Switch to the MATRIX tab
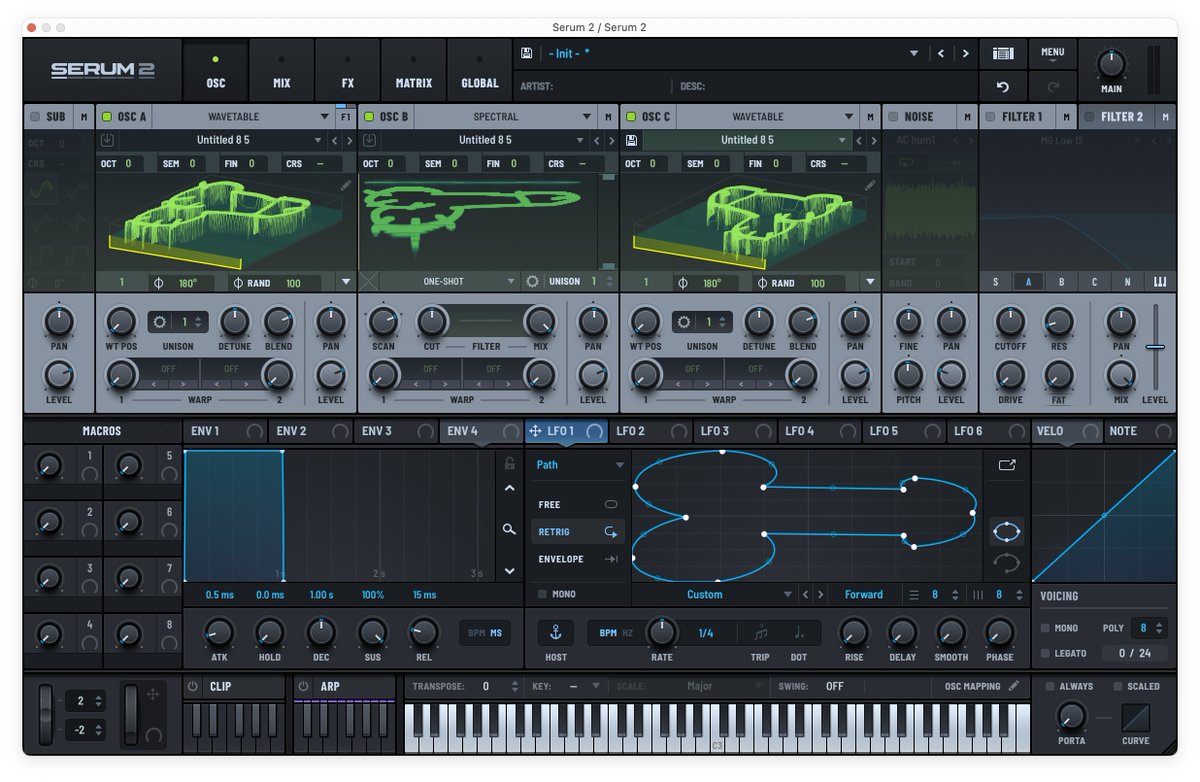Screen dimensions: 1200x782 point(413,71)
